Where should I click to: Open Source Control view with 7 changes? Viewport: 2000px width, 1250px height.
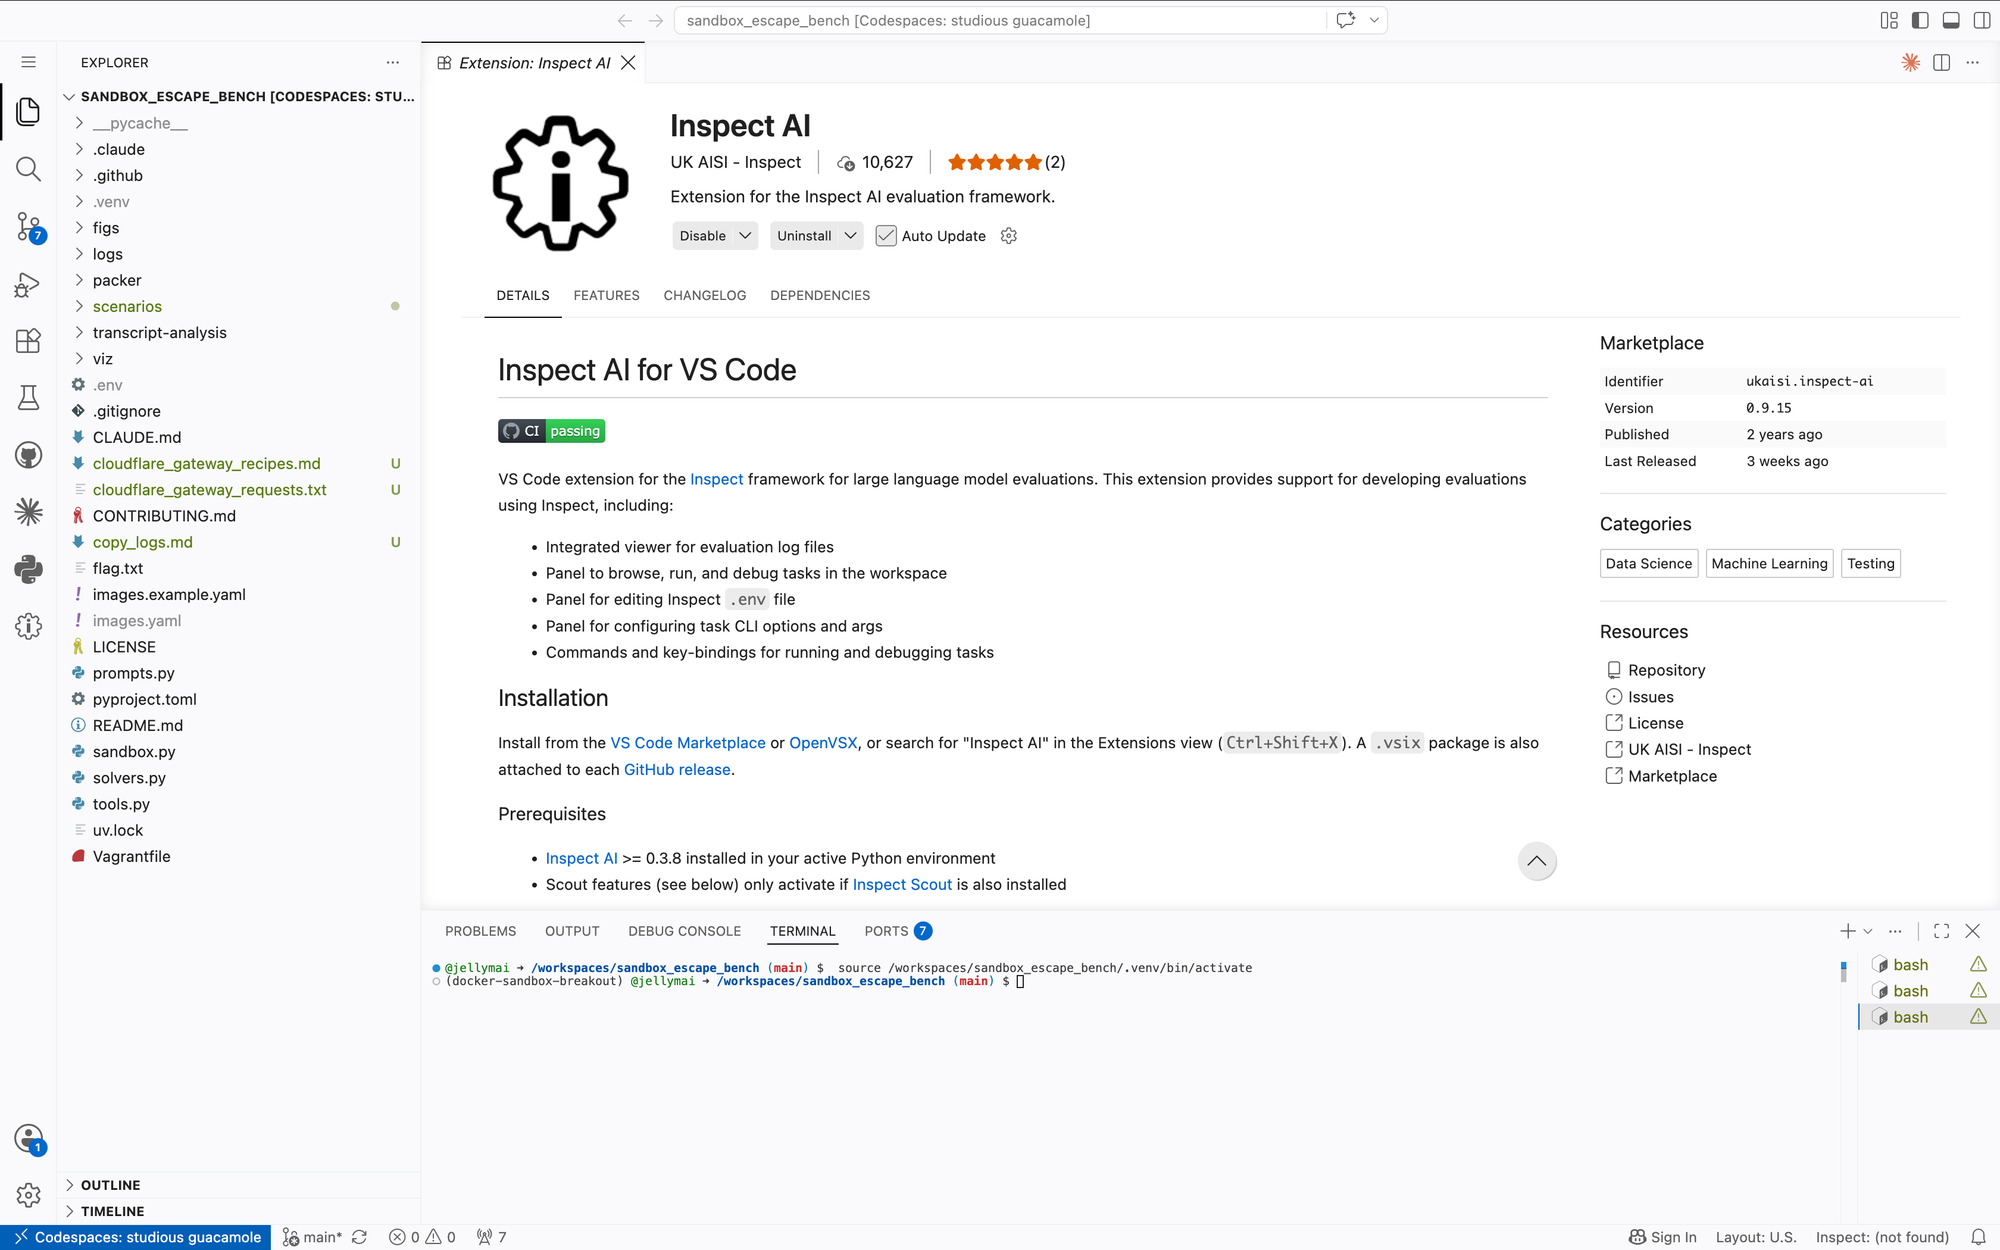(x=28, y=227)
